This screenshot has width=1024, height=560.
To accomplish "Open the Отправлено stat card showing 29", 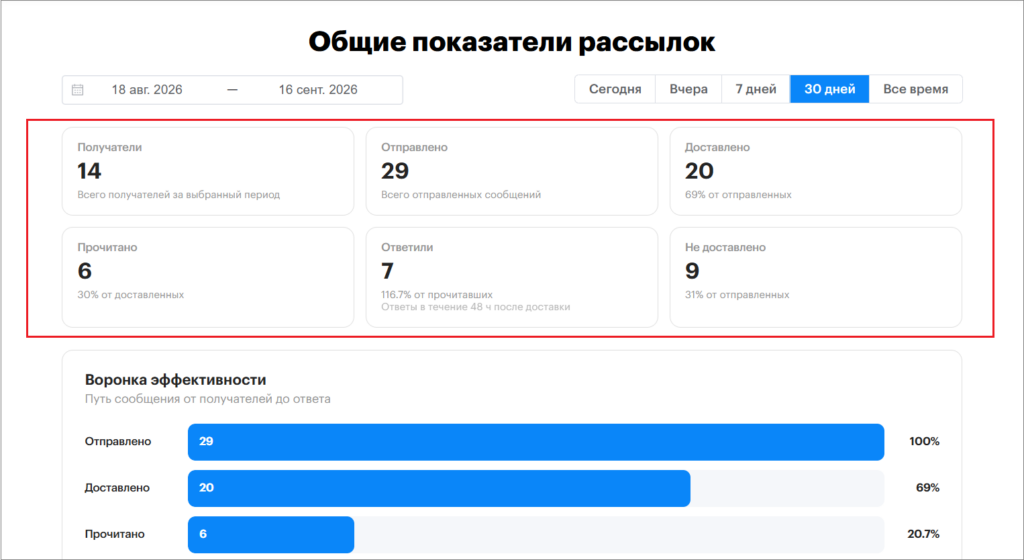I will [512, 171].
